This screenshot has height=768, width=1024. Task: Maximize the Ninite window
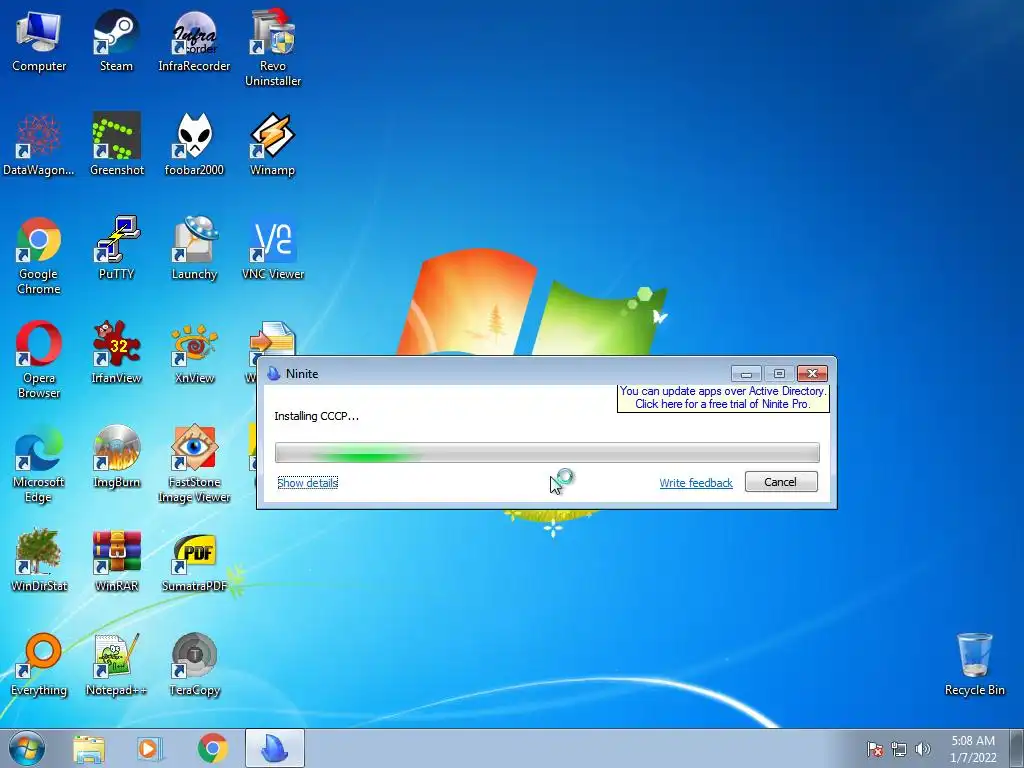(779, 374)
